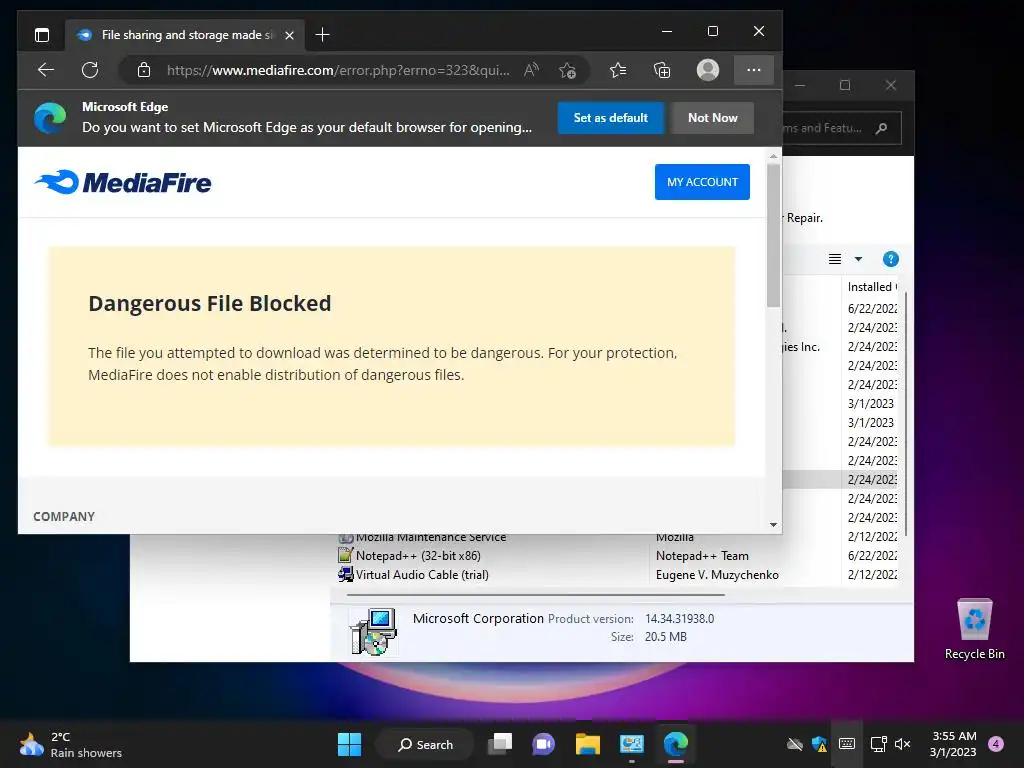1024x768 pixels.
Task: Click the mediafire.com address bar
Action: pos(338,70)
